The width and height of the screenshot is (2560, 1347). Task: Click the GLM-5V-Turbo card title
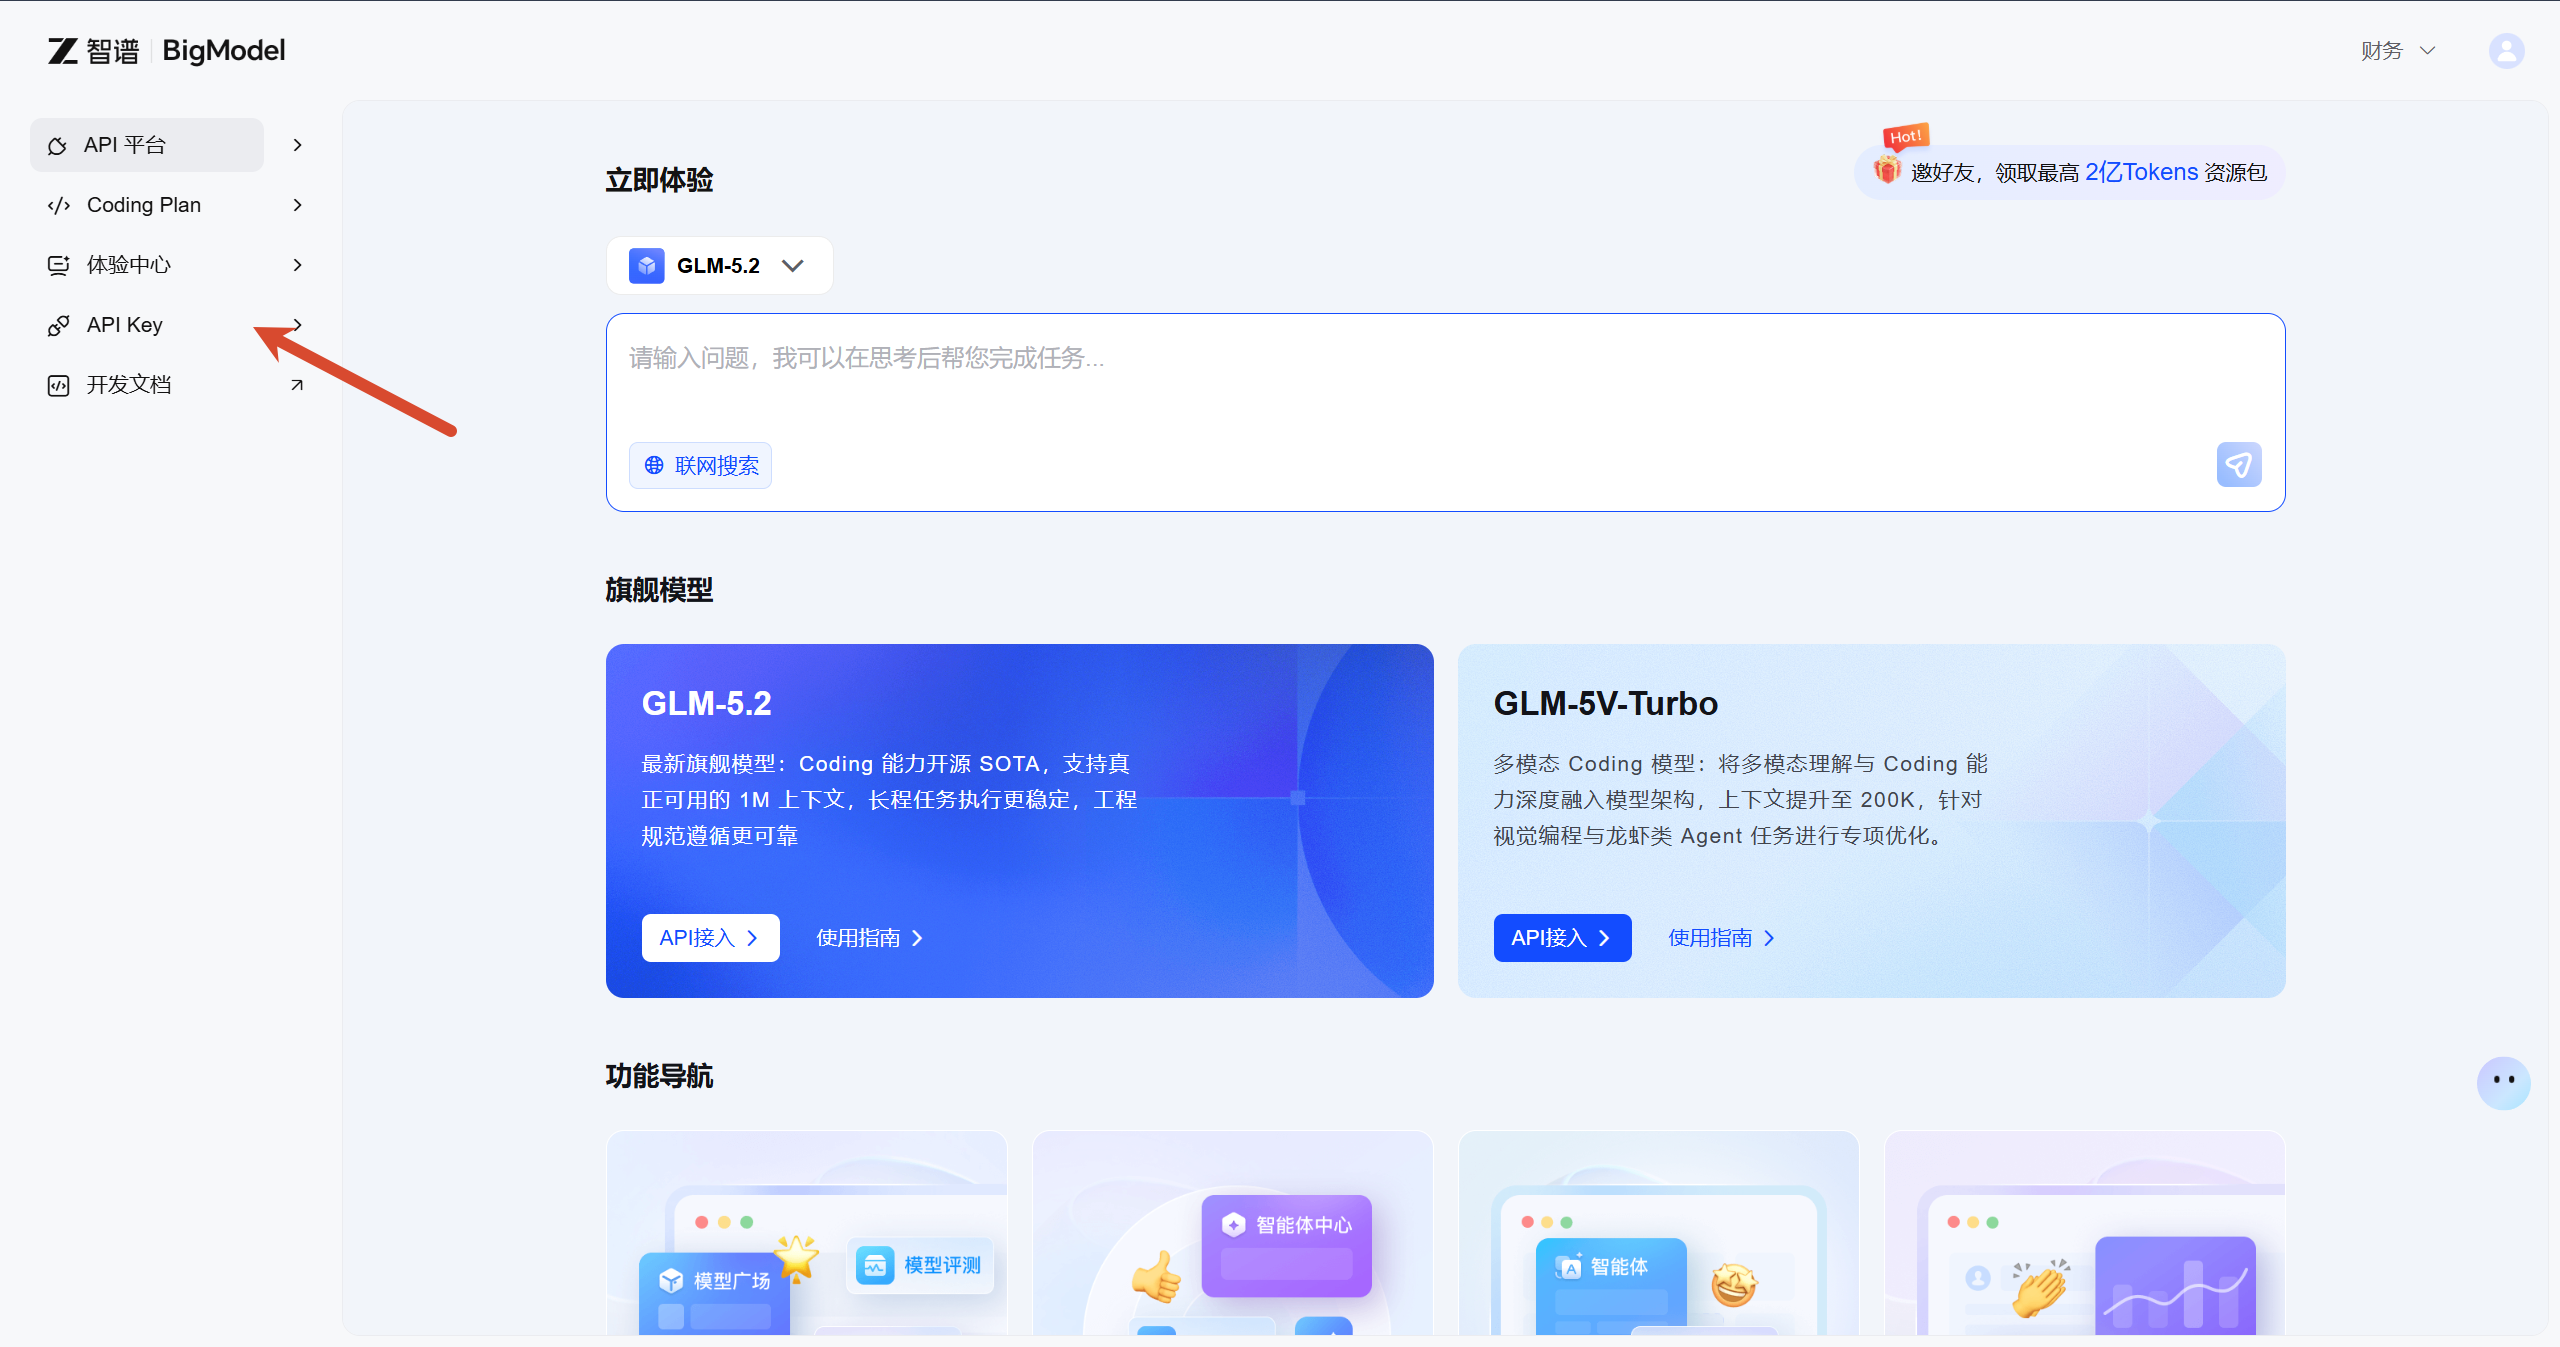1605,703
